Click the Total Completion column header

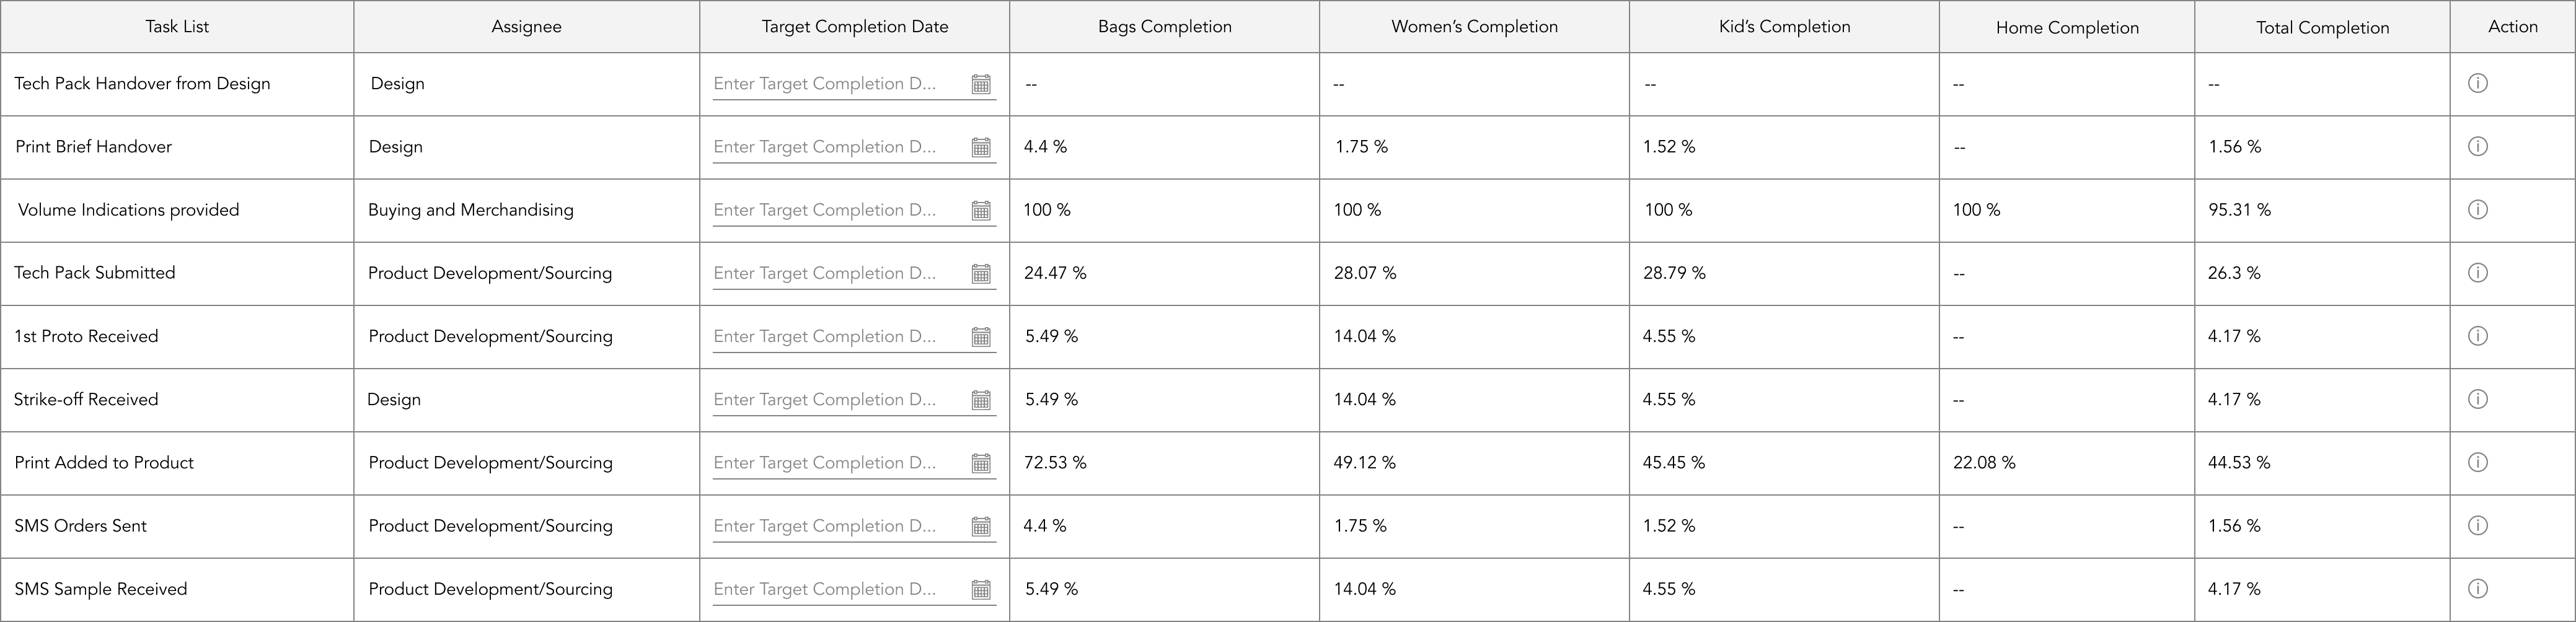[2322, 27]
